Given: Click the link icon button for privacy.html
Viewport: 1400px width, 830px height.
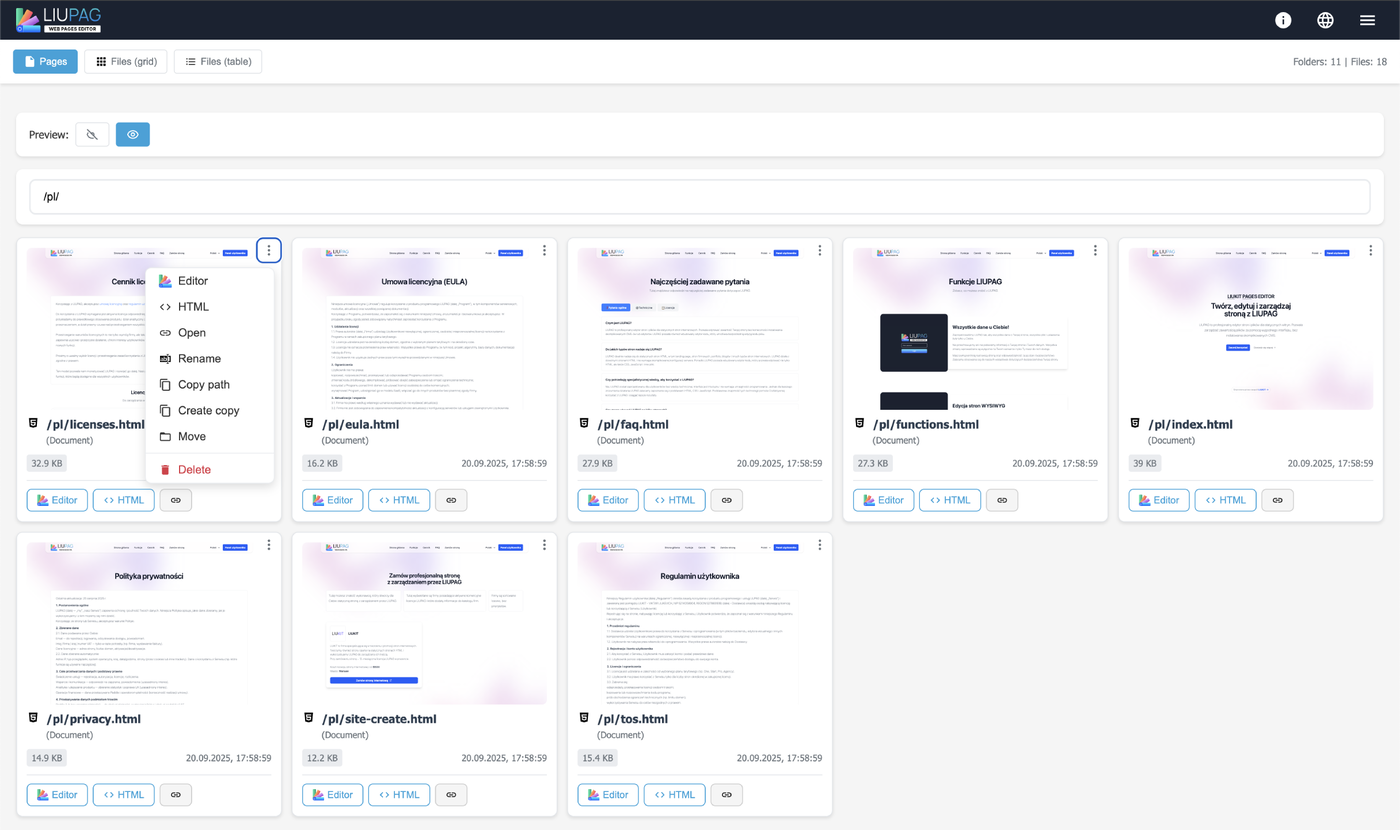Looking at the screenshot, I should 175,795.
